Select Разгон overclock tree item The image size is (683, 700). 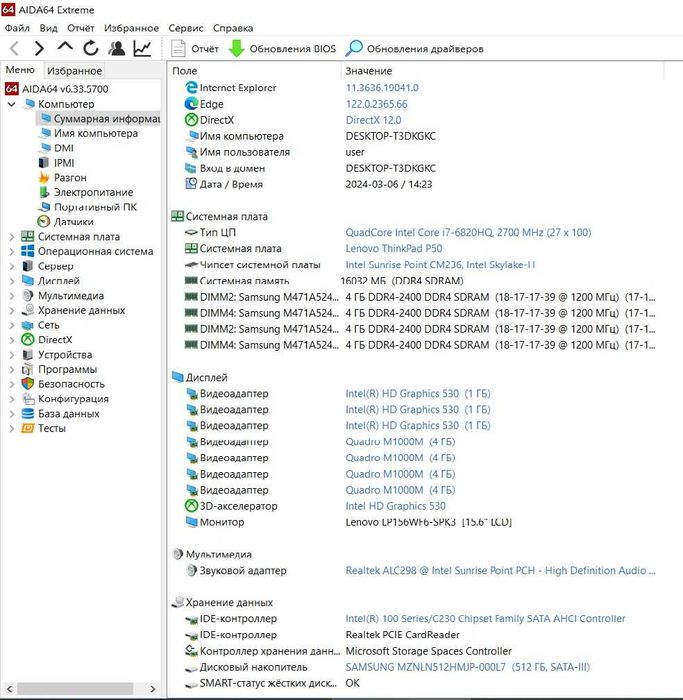click(x=70, y=178)
